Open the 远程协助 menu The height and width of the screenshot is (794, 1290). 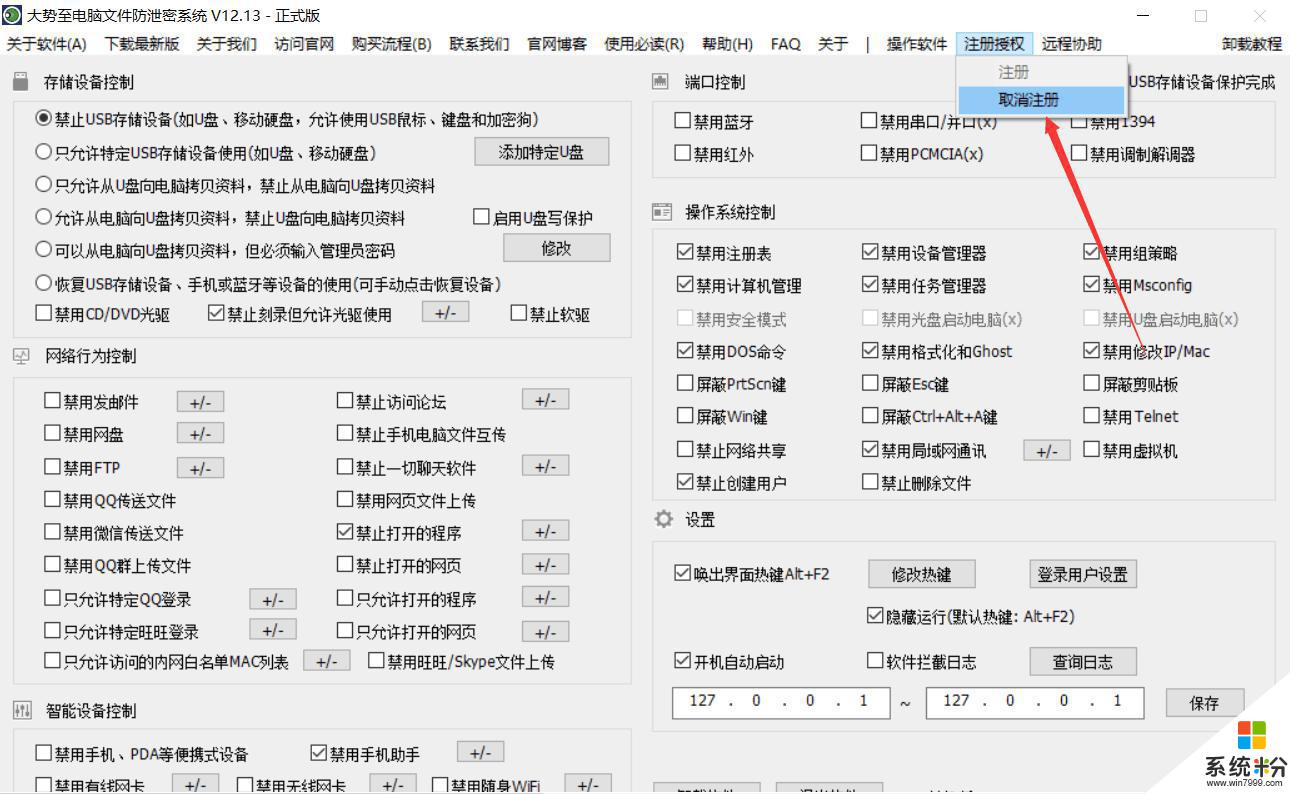click(x=1071, y=44)
